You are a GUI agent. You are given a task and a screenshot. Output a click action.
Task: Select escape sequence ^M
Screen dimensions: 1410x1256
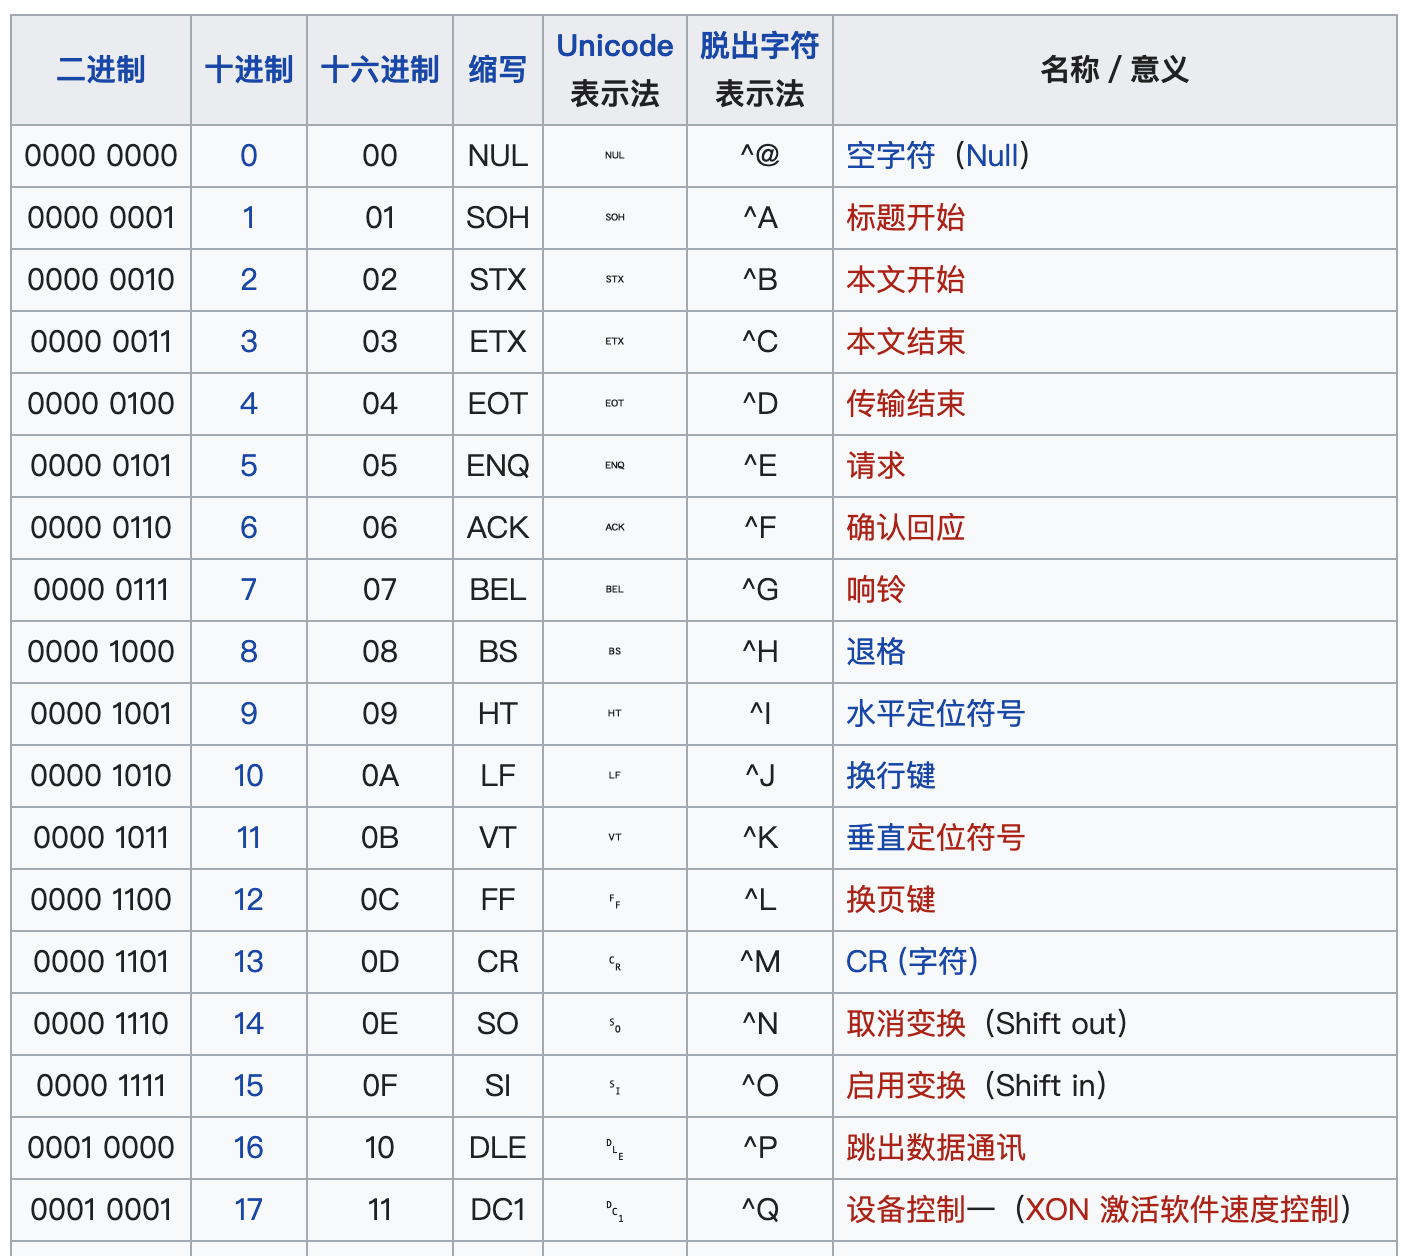click(760, 962)
